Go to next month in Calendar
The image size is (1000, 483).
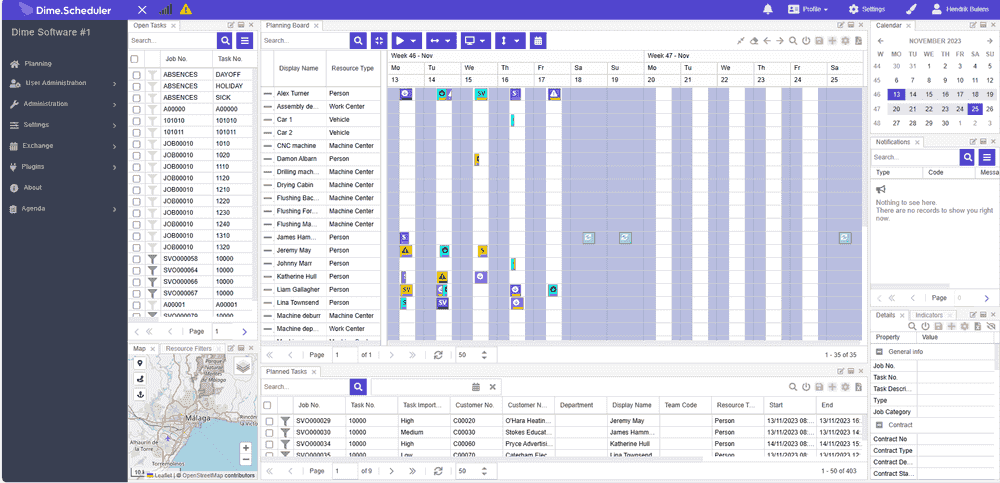click(989, 41)
